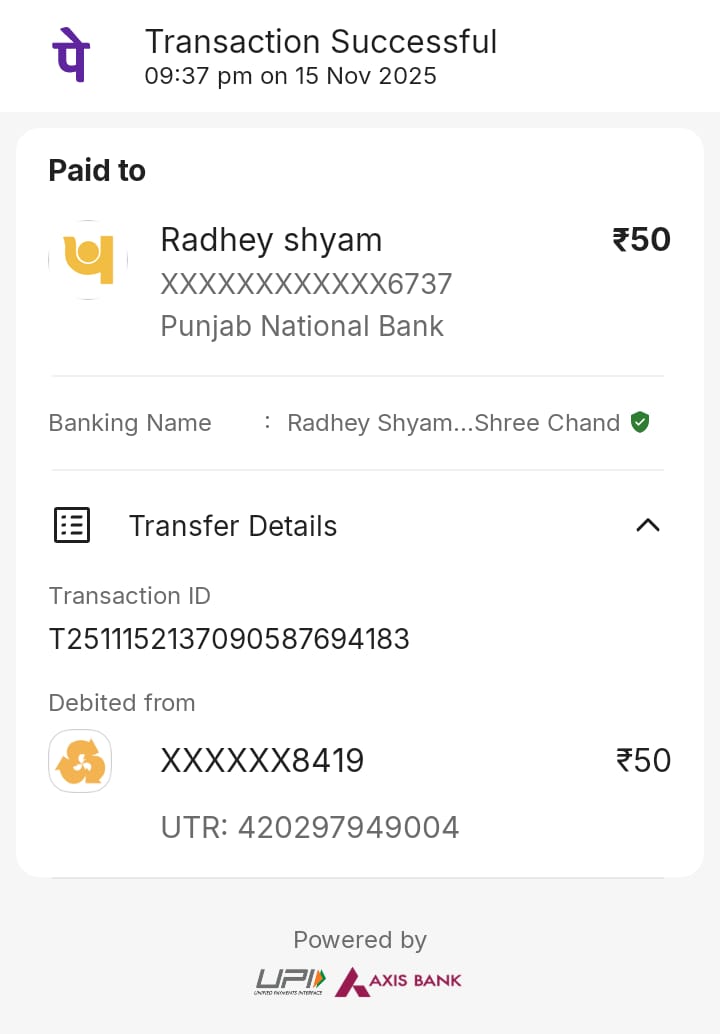Tap the Banking Name value text
720x1034 pixels.
click(453, 423)
